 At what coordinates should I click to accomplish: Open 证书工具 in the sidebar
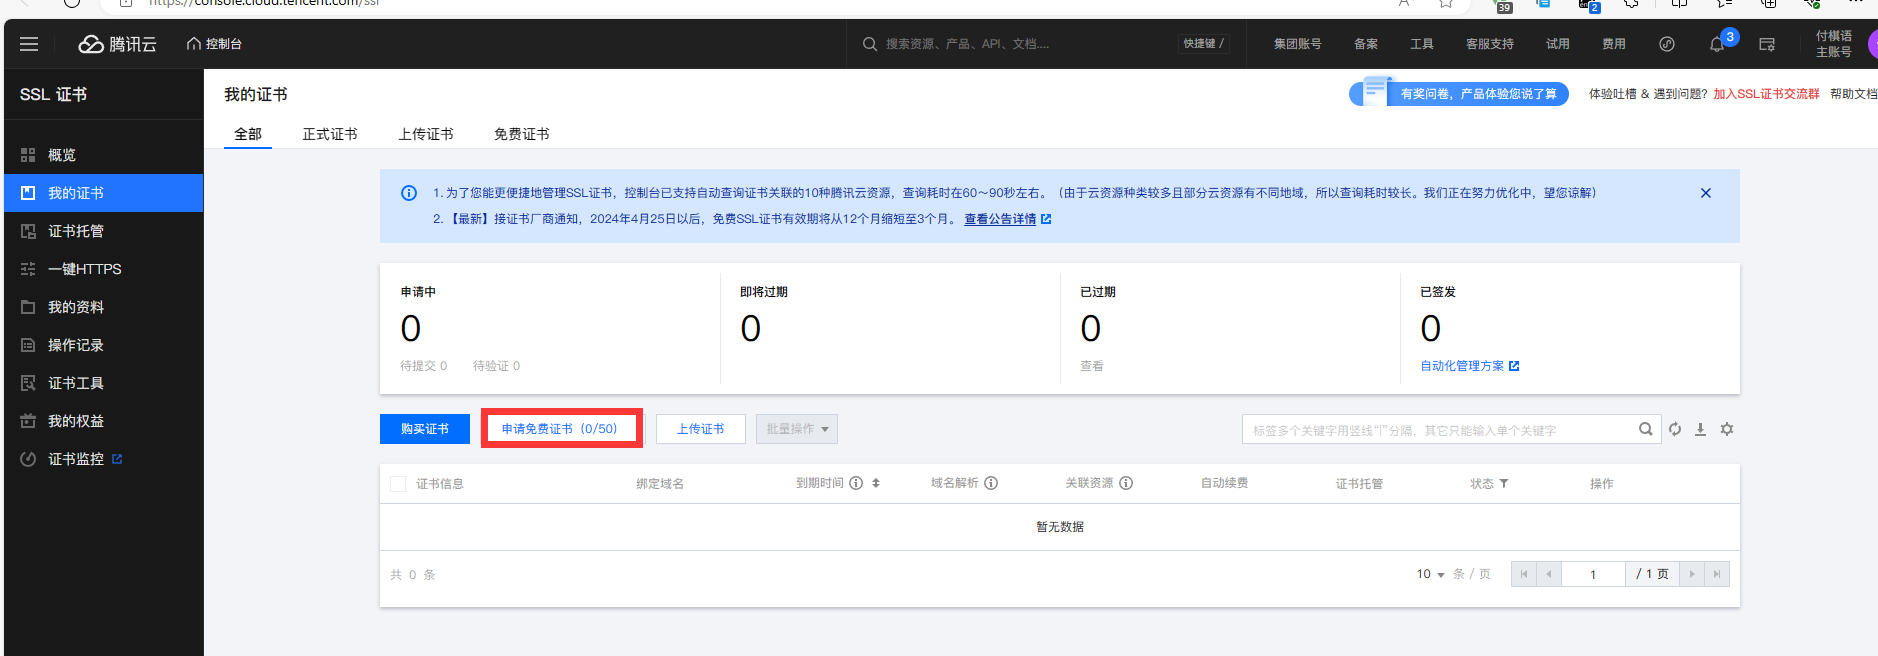click(103, 383)
